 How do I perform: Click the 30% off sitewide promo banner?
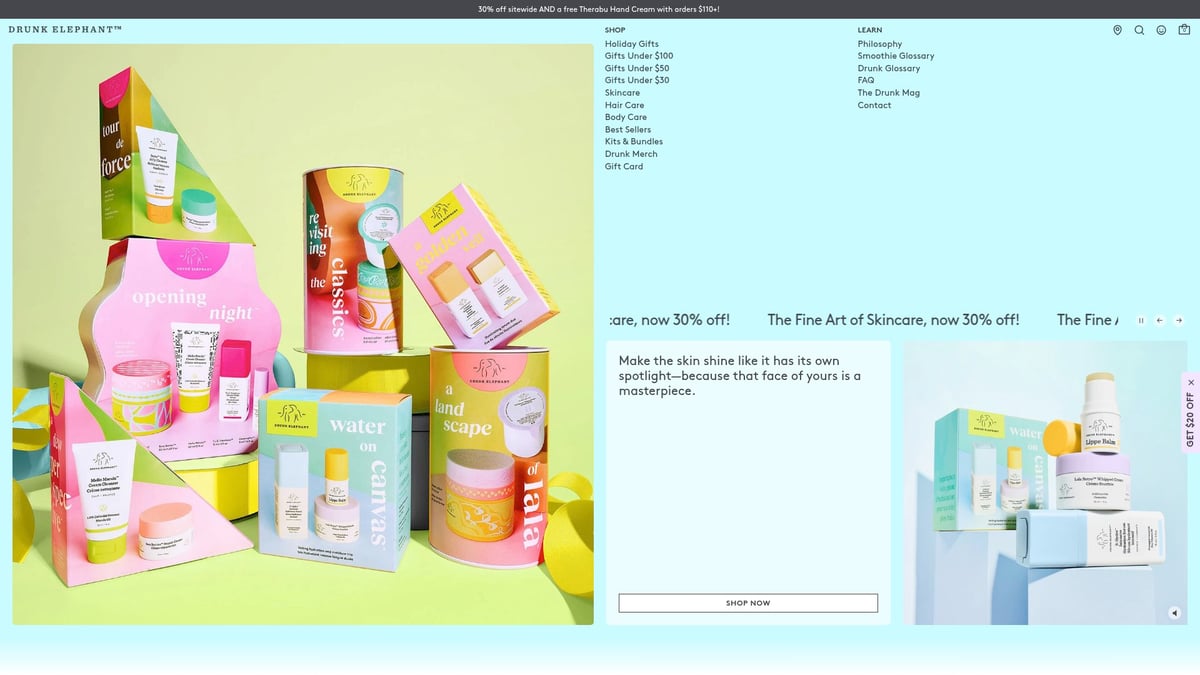pyautogui.click(x=600, y=8)
